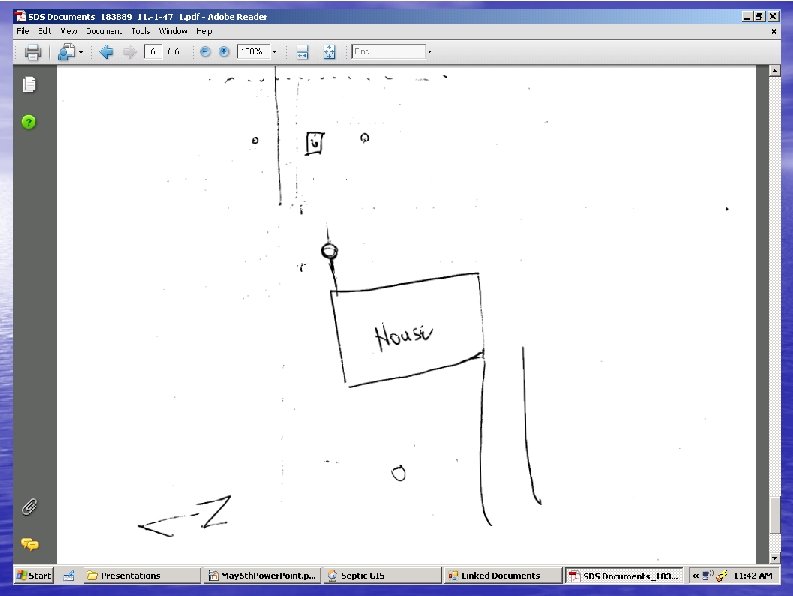Click the system tray icon left of the clock
Viewport: 793px width, 596px height.
[x=722, y=575]
